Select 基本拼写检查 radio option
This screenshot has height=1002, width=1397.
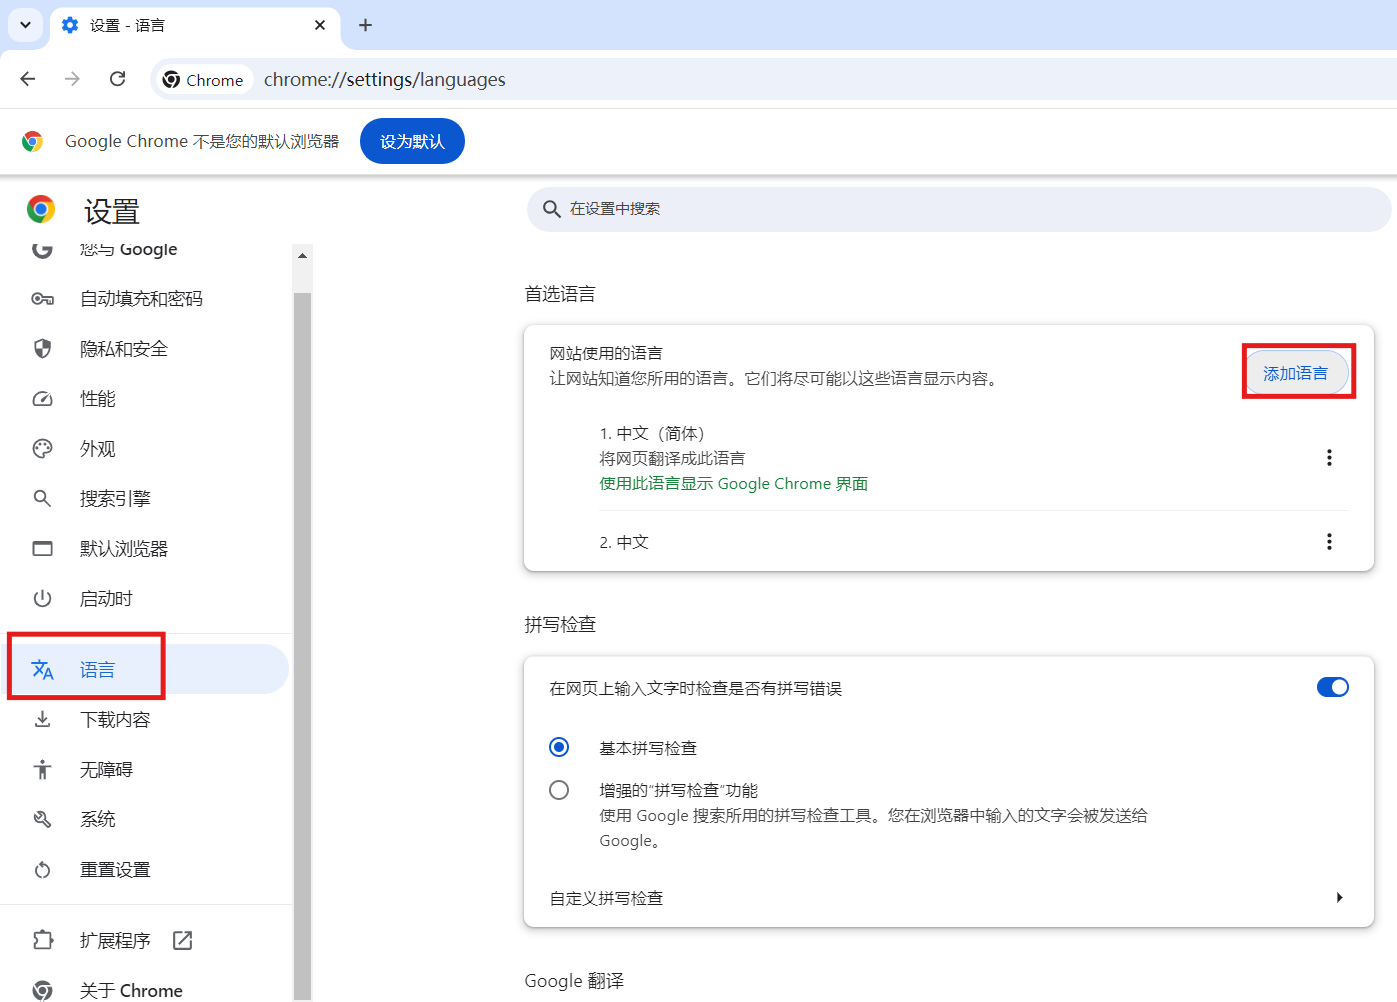(559, 747)
